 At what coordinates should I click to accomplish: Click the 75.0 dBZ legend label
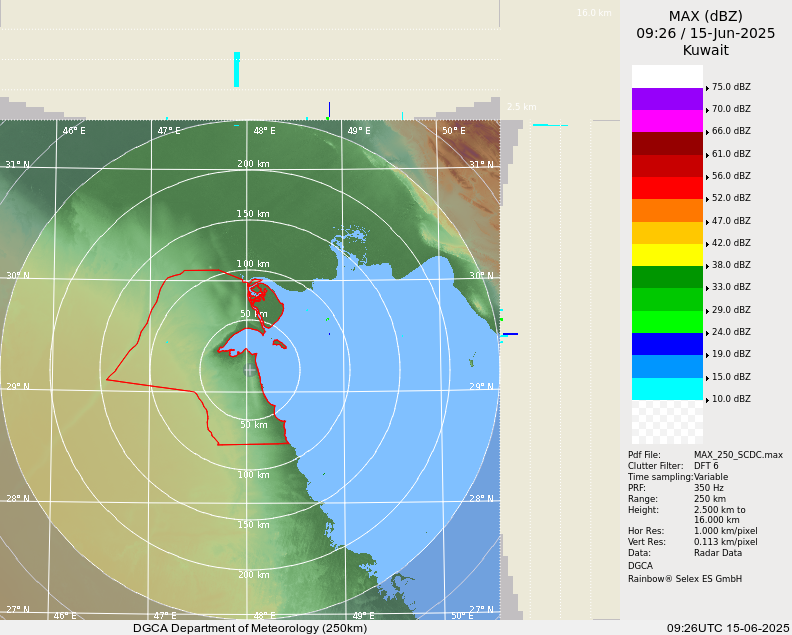[731, 87]
